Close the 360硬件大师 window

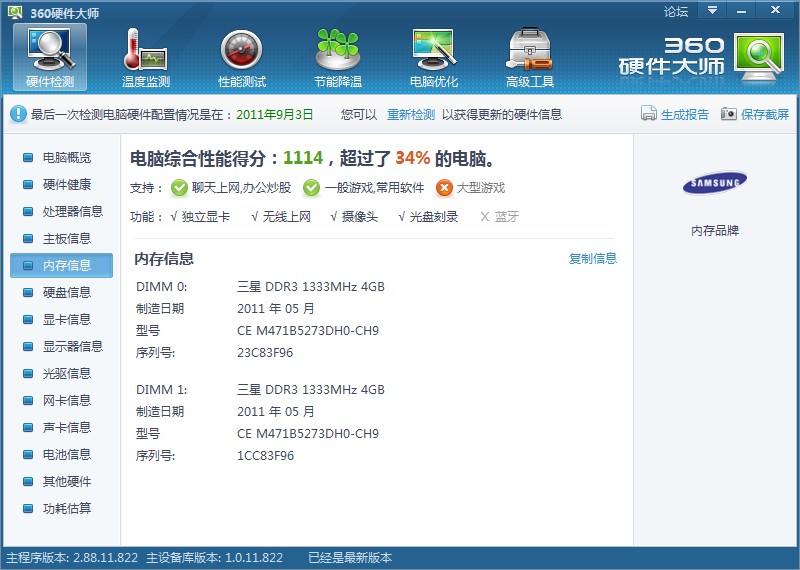coord(776,10)
